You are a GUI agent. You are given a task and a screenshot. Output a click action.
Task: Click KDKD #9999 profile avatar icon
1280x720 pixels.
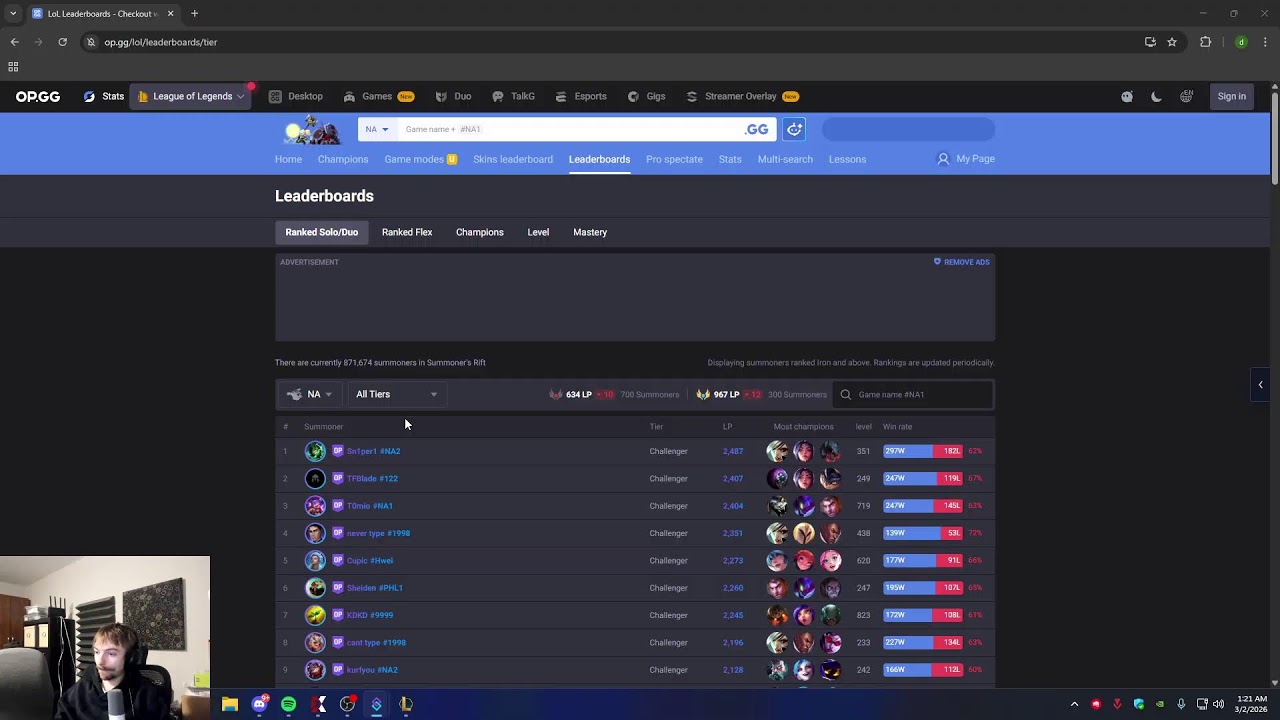[315, 615]
